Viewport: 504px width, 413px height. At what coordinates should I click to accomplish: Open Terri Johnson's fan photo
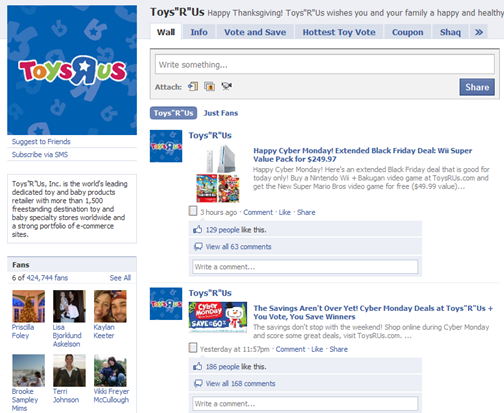69,370
